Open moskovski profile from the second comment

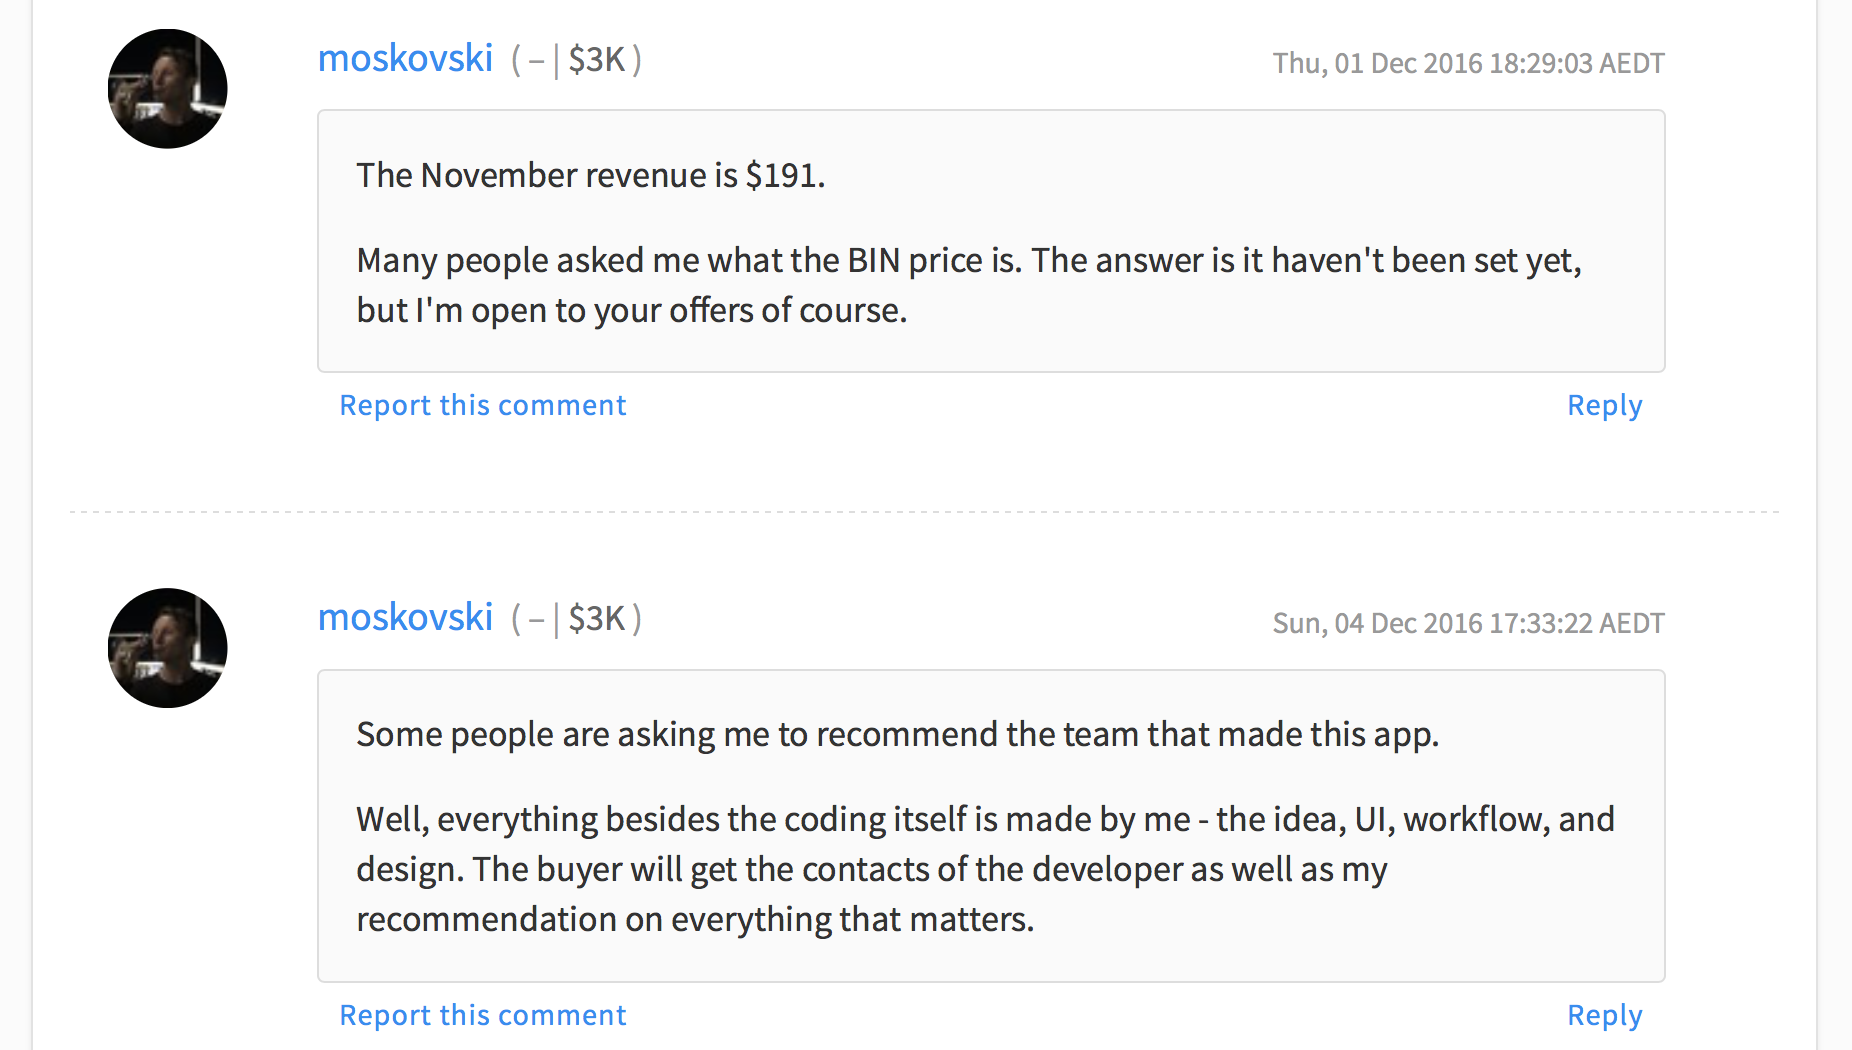point(405,618)
